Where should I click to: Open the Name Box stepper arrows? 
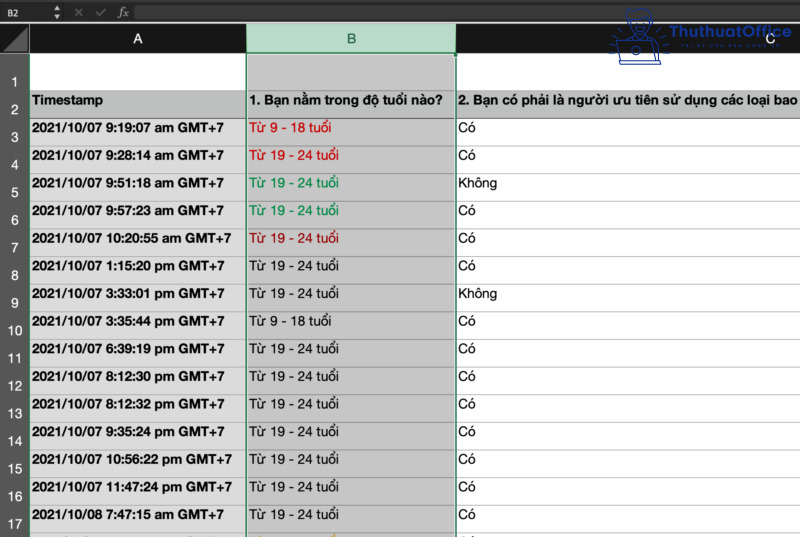(57, 12)
